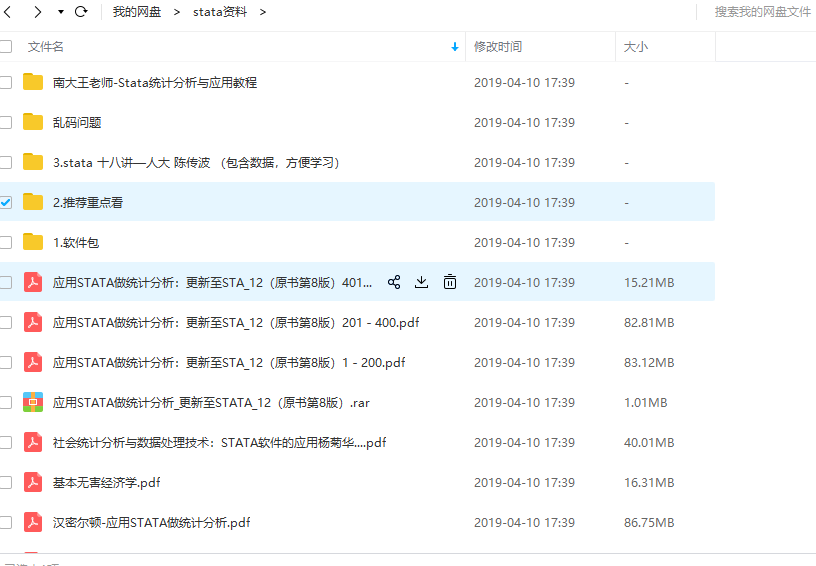The image size is (816, 566).
Task: Check the box for the .rar file row
Action: [x=6, y=403]
